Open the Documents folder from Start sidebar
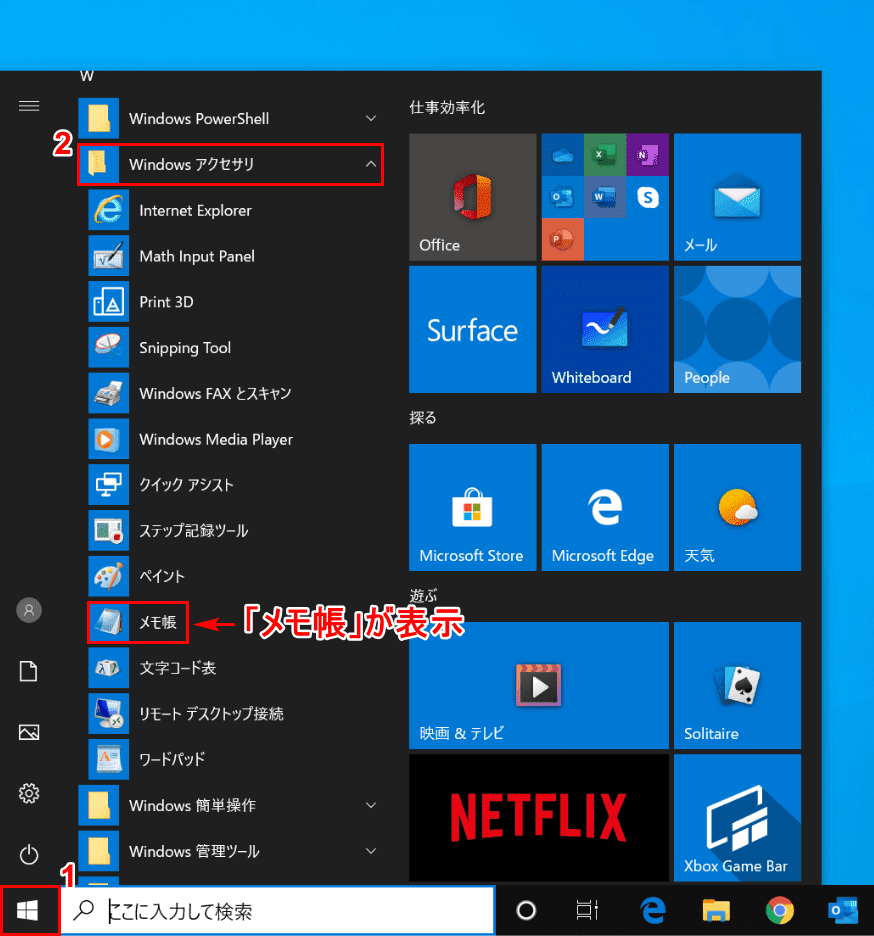 (x=29, y=671)
